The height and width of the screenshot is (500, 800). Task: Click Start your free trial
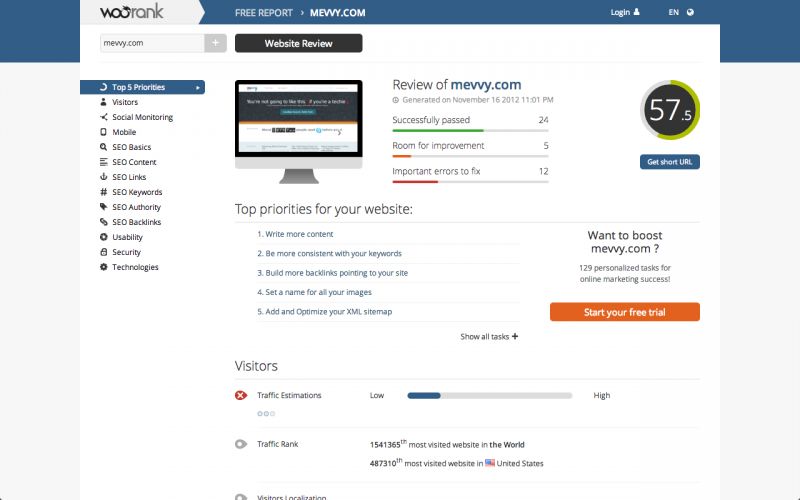624,312
